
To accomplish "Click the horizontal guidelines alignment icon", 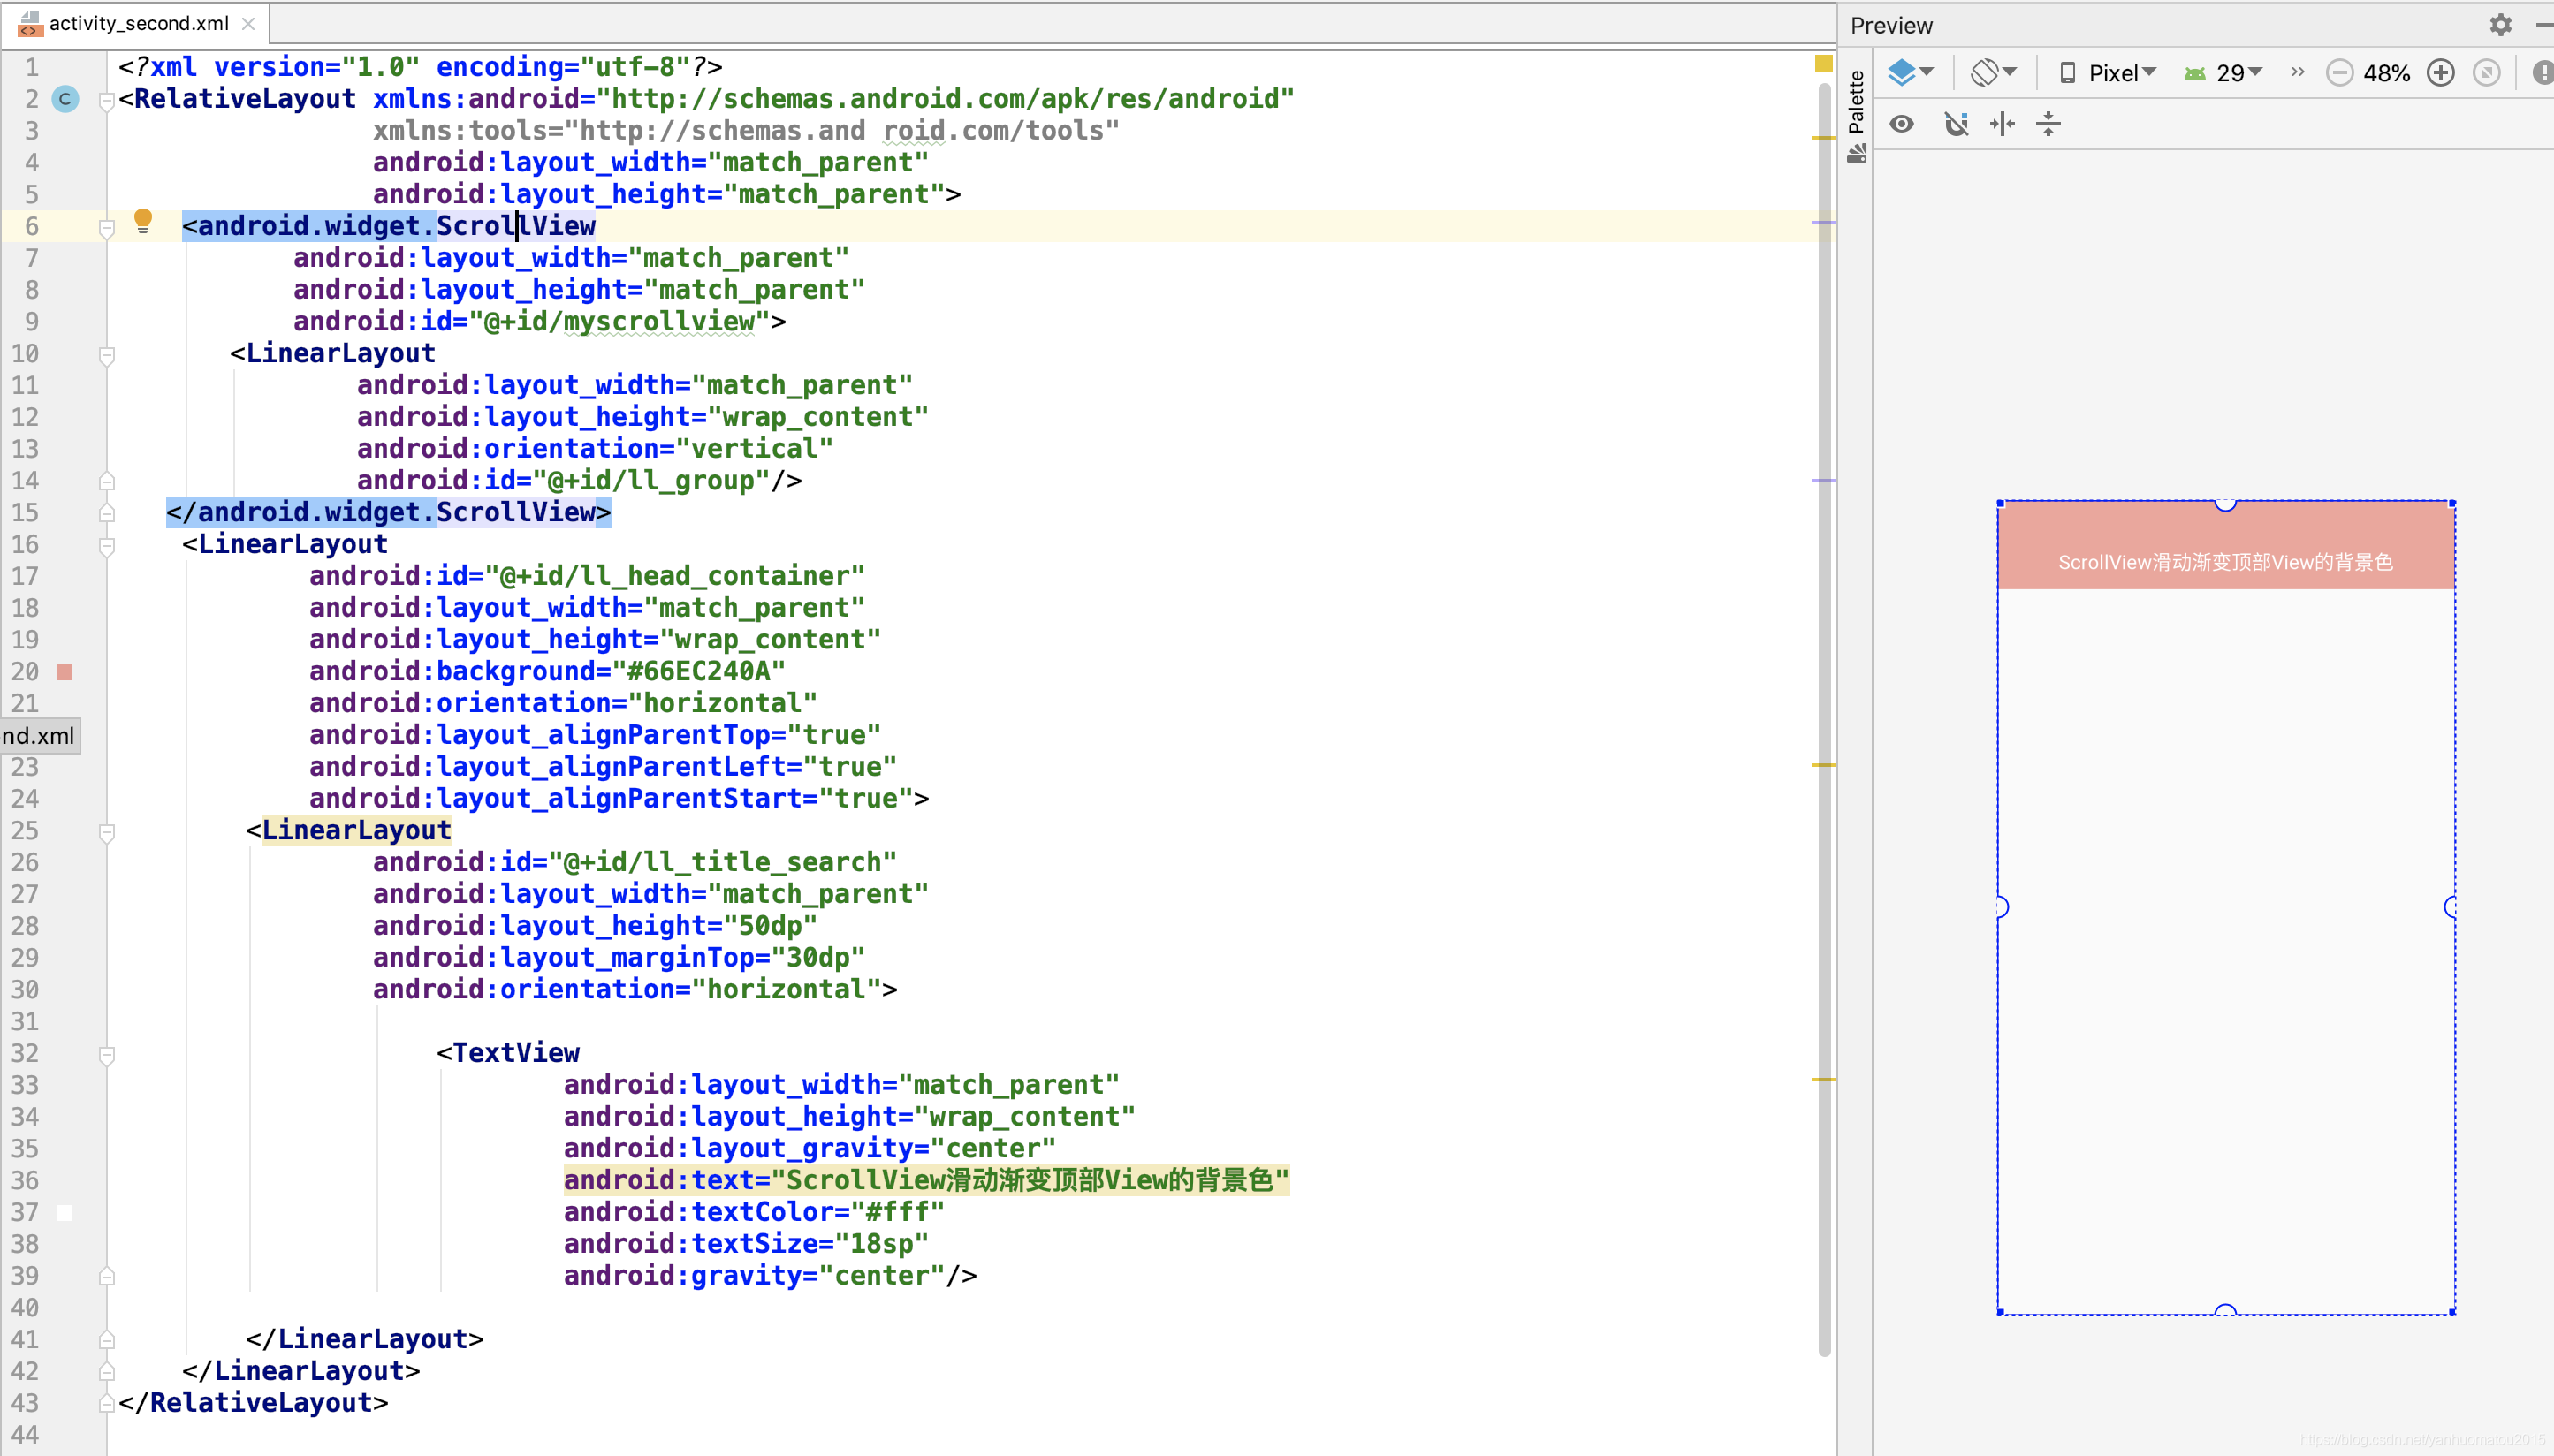I will point(2002,124).
